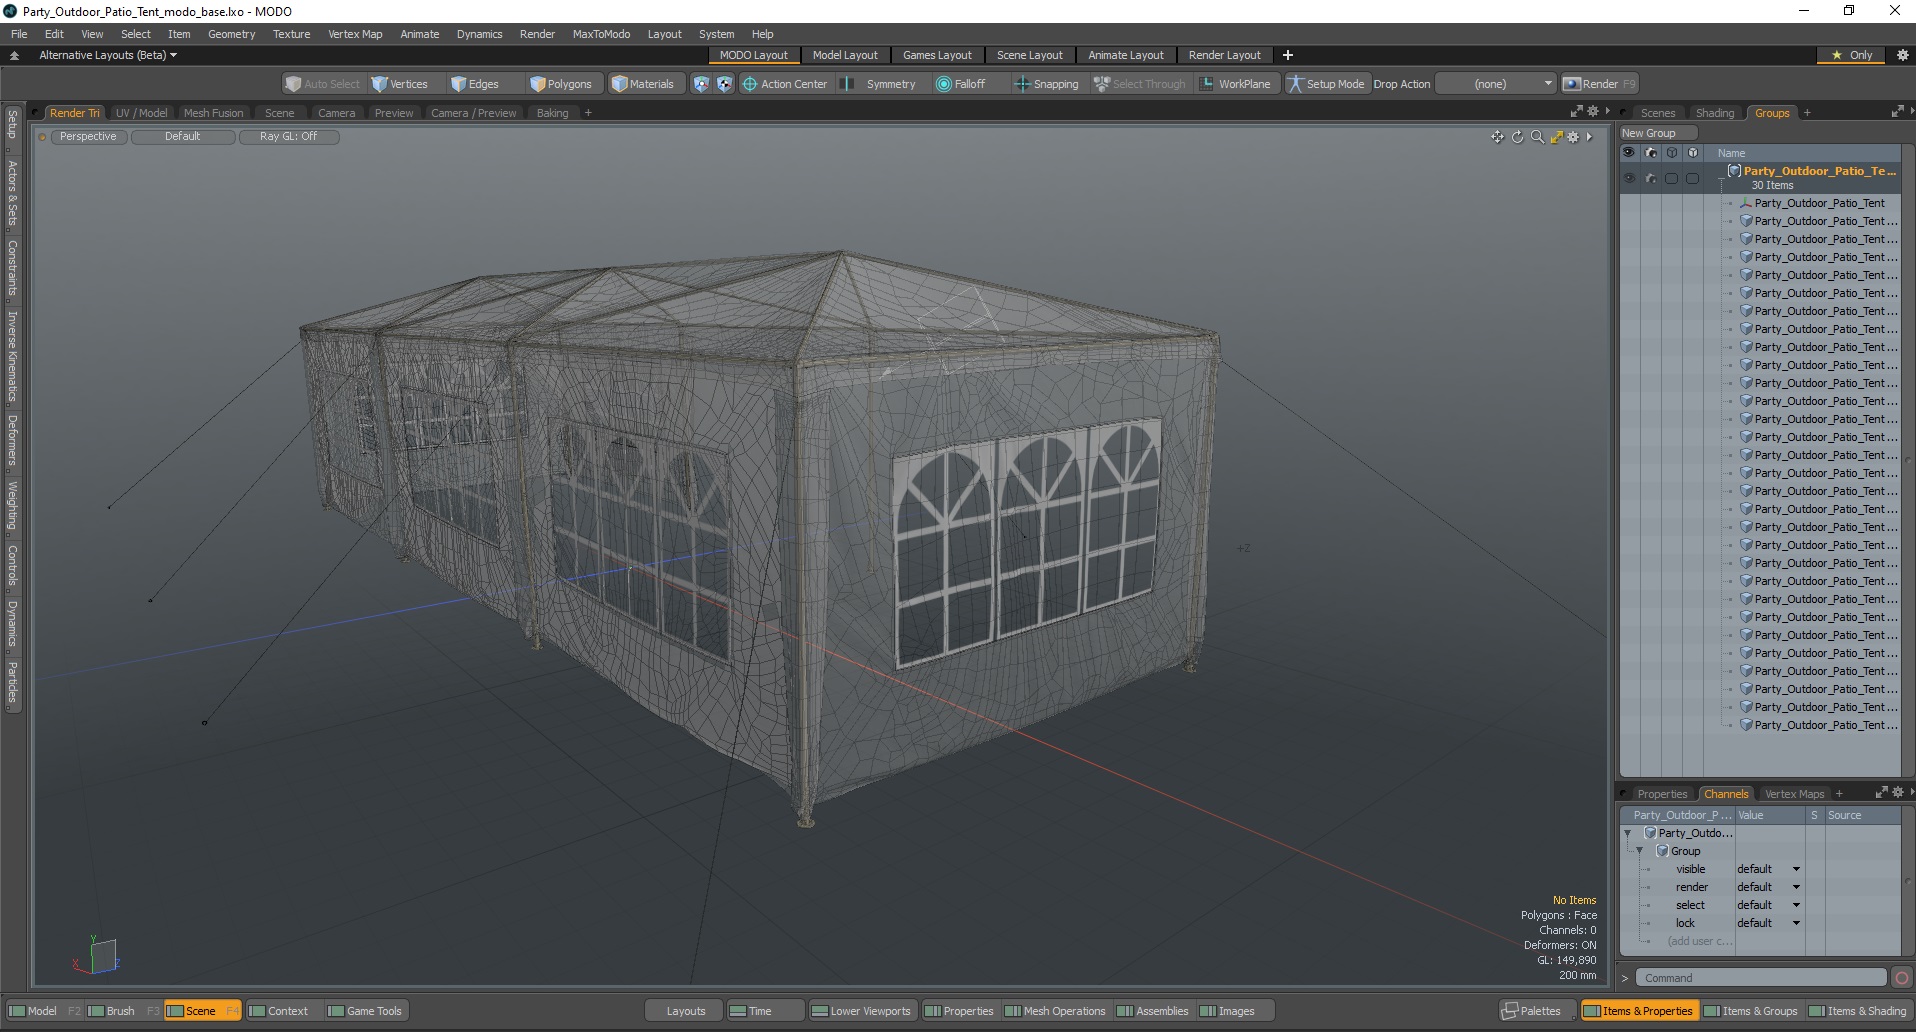The height and width of the screenshot is (1032, 1916).
Task: Open Perspective view type dropdown
Action: pyautogui.click(x=88, y=137)
